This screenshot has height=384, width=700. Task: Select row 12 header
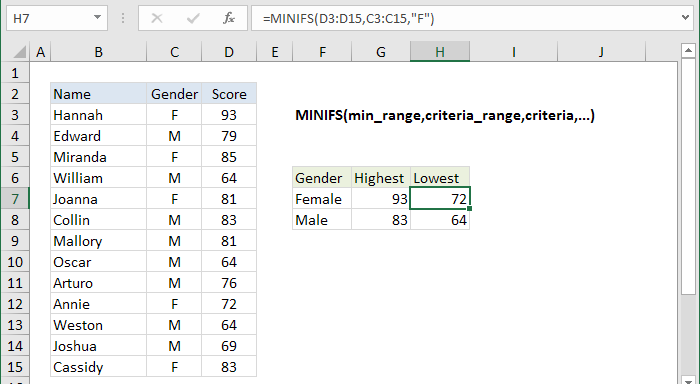tap(15, 304)
